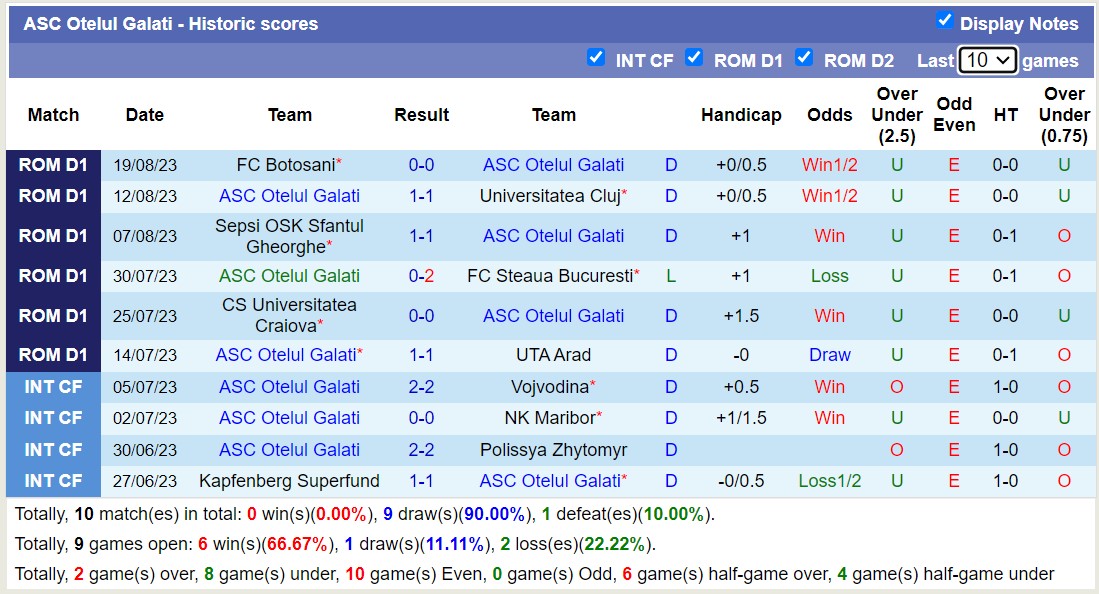
Task: Click INT CF league cell for 05/07/23
Action: click(53, 386)
